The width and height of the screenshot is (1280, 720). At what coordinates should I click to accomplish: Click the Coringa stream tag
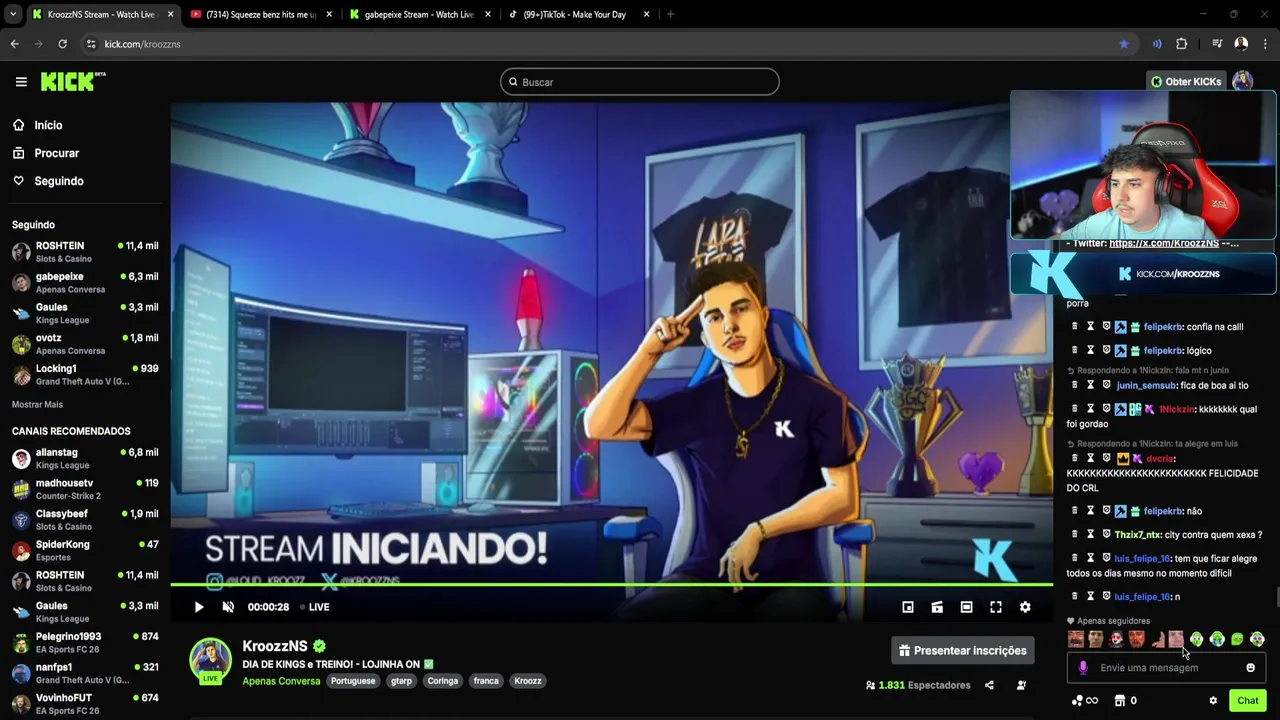[x=442, y=681]
